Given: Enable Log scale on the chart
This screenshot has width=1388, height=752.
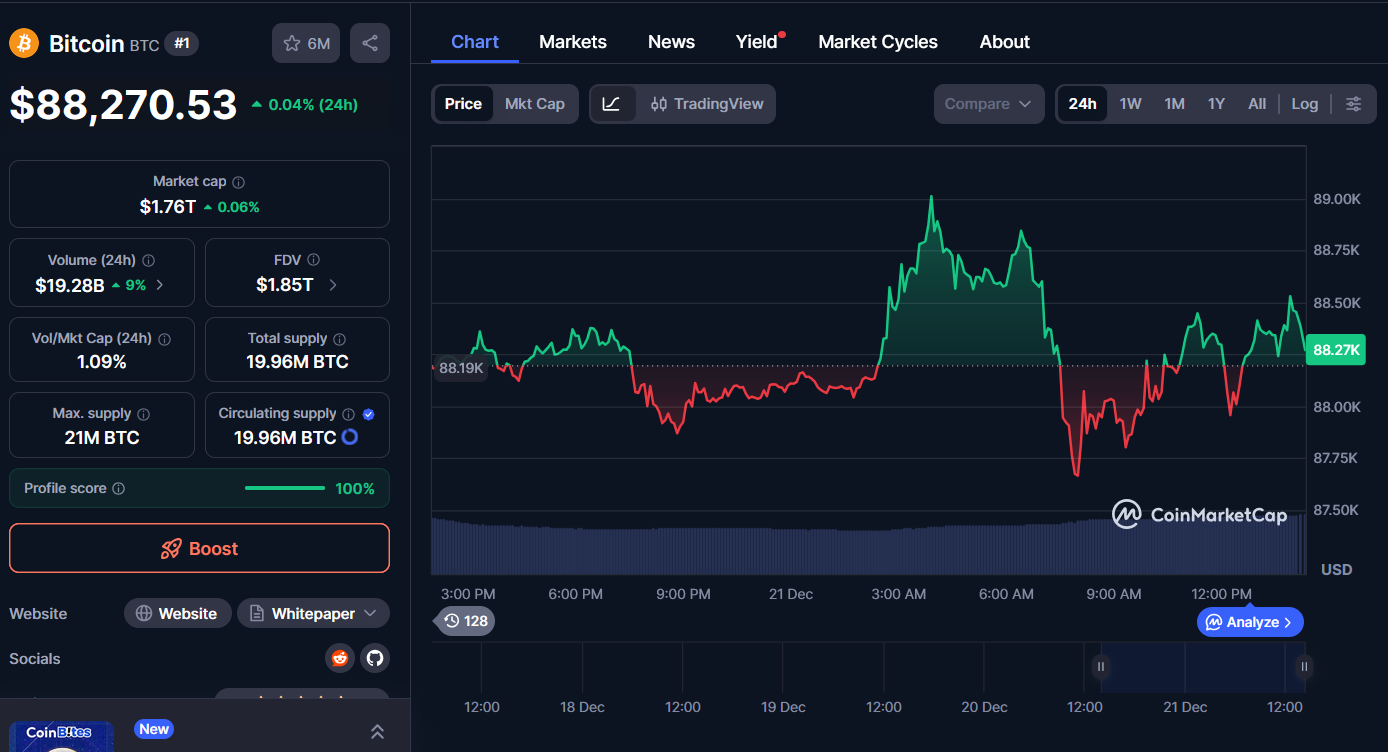Looking at the screenshot, I should pos(1304,104).
